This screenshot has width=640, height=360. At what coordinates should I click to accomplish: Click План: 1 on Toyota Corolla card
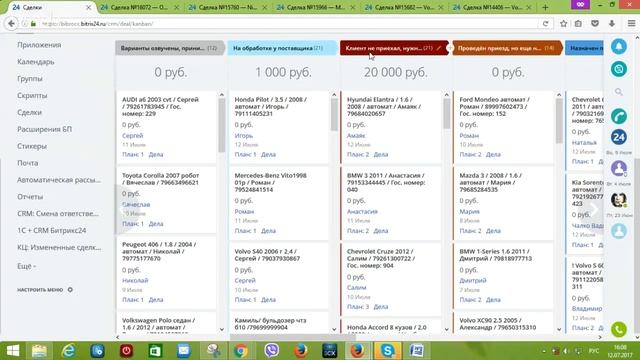133,224
